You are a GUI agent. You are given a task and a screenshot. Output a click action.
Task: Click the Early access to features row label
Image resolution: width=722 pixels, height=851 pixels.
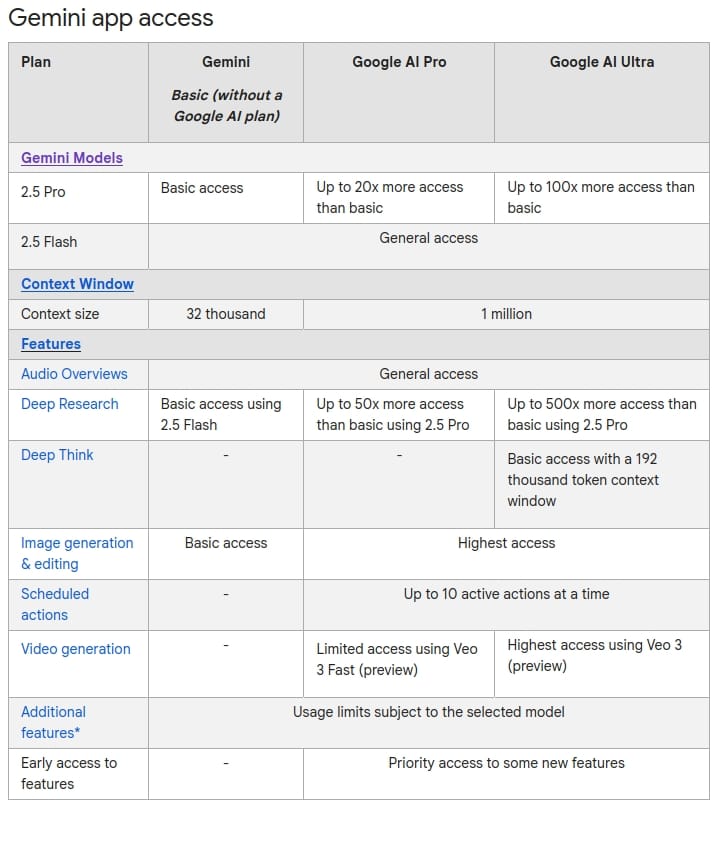pyautogui.click(x=69, y=773)
